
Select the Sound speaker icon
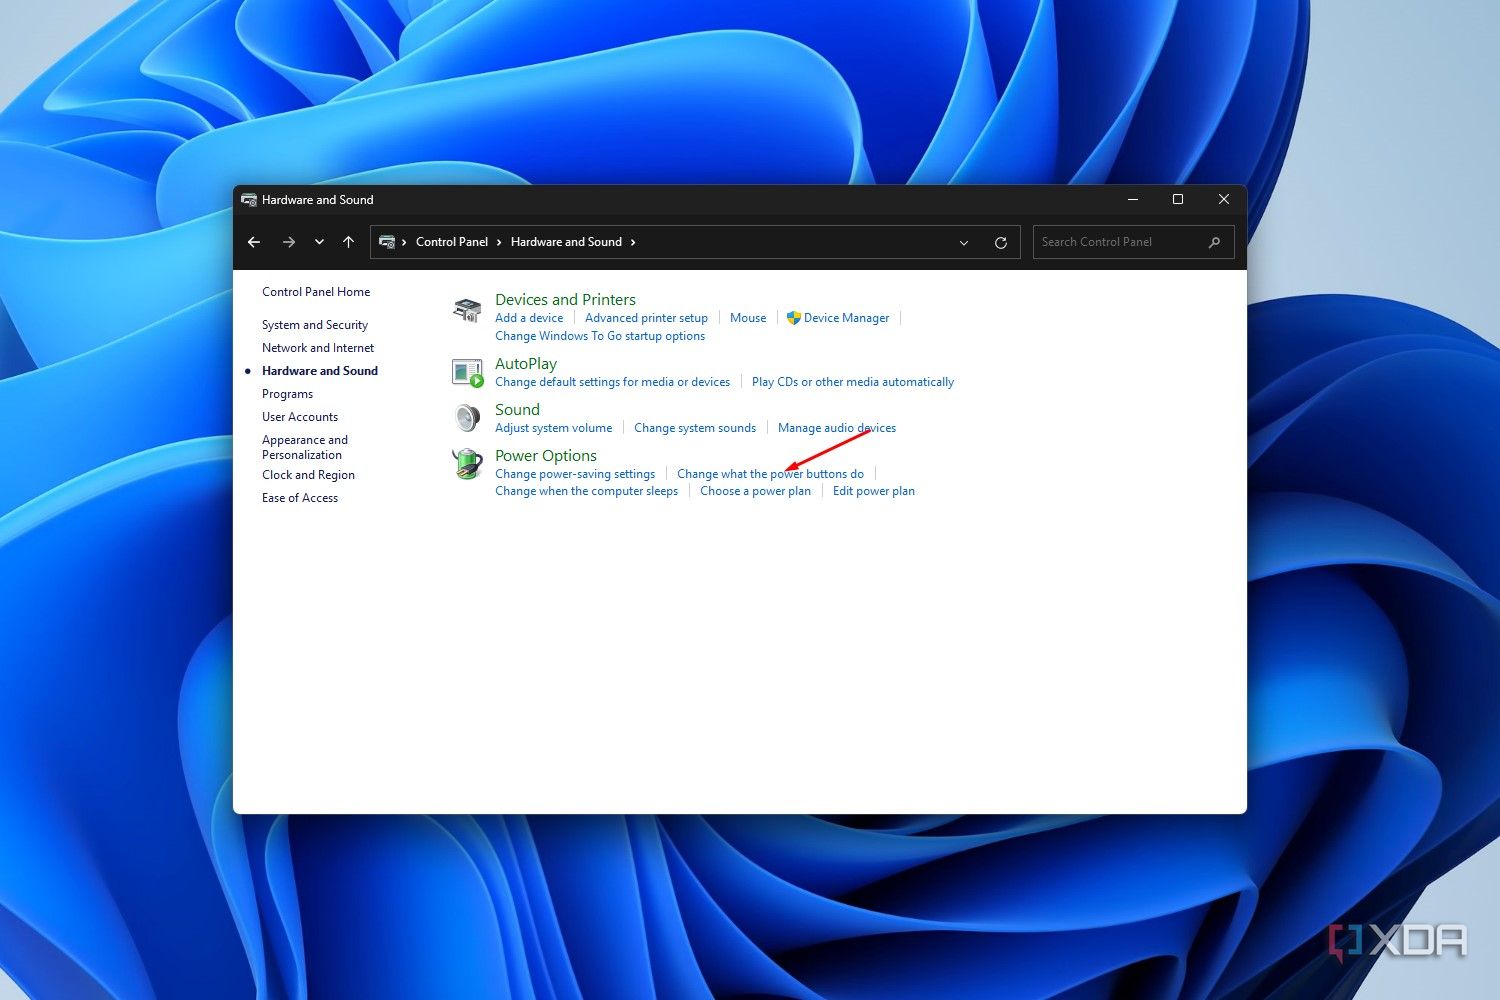(466, 417)
